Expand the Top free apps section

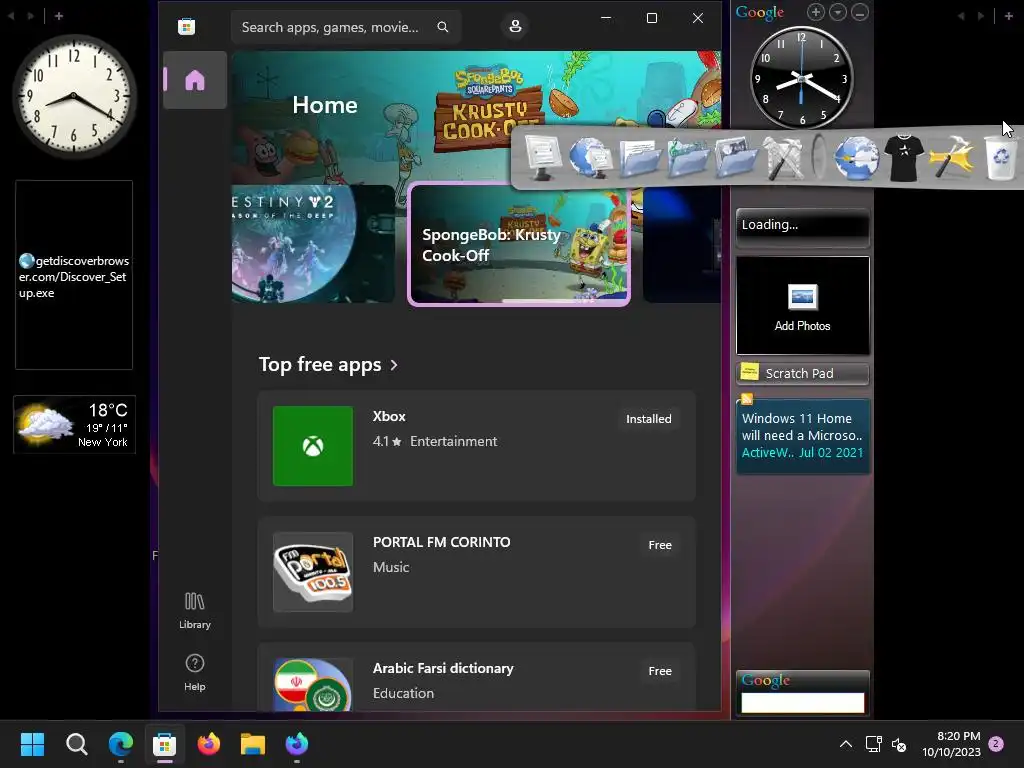328,364
